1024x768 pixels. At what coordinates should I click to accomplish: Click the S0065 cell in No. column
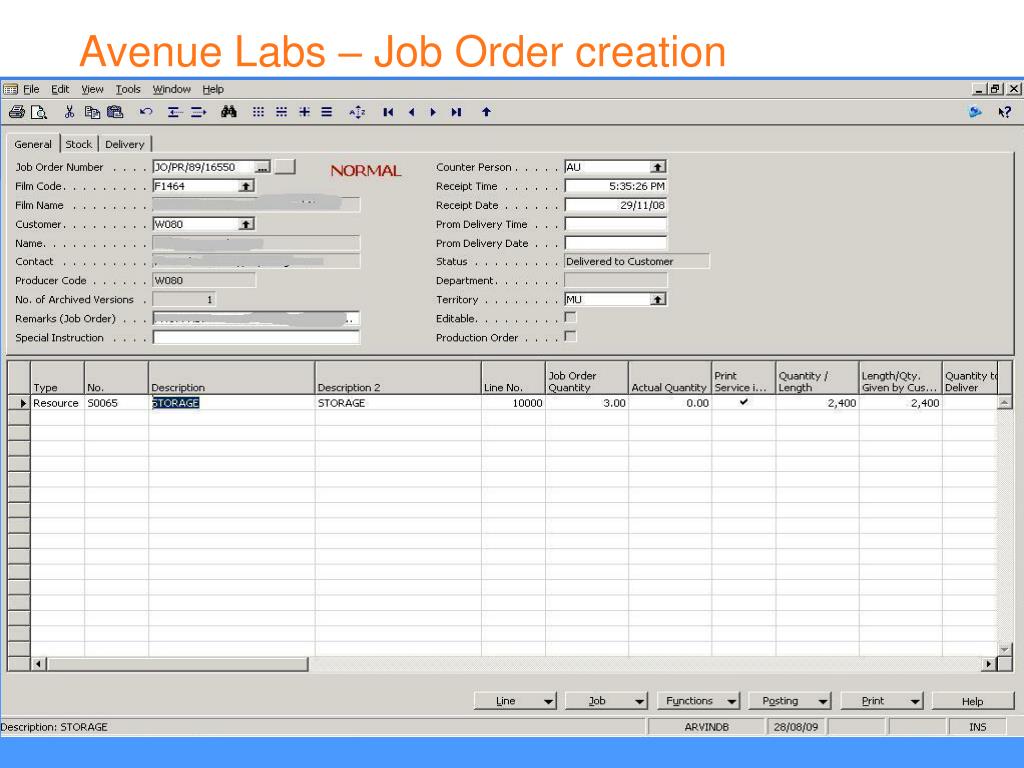pyautogui.click(x=116, y=403)
